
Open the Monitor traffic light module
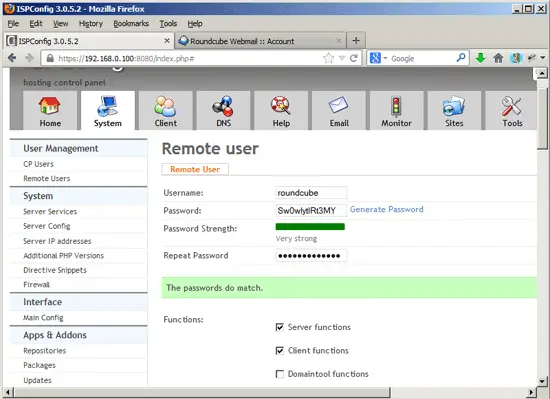coord(396,107)
